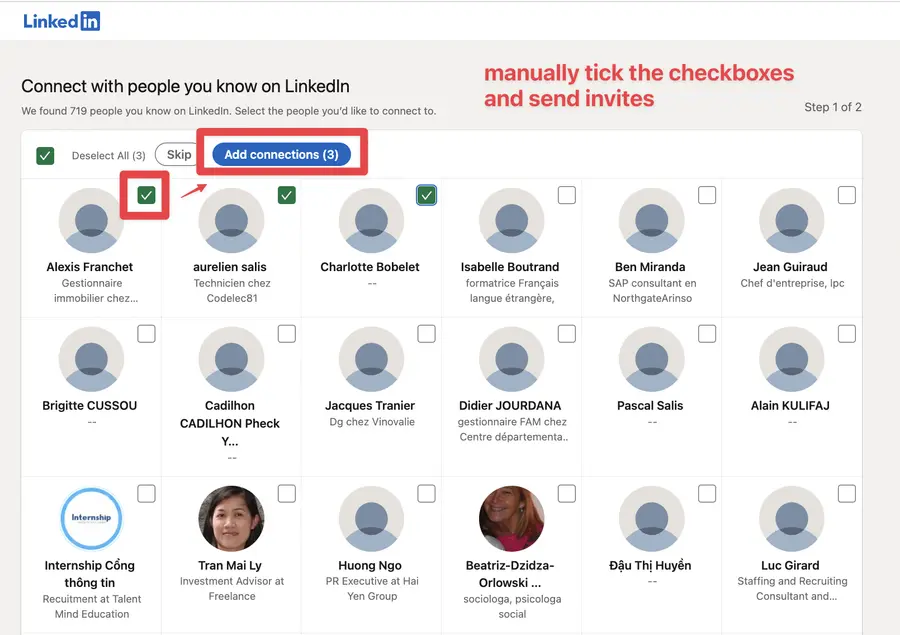900x635 pixels.
Task: Open Tran Mai Ly's profile photo
Action: [x=231, y=519]
